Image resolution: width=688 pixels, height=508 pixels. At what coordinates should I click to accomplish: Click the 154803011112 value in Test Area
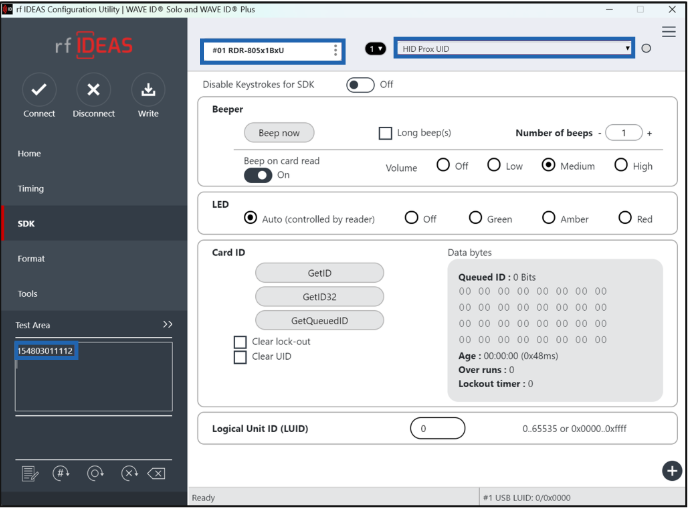pos(45,351)
